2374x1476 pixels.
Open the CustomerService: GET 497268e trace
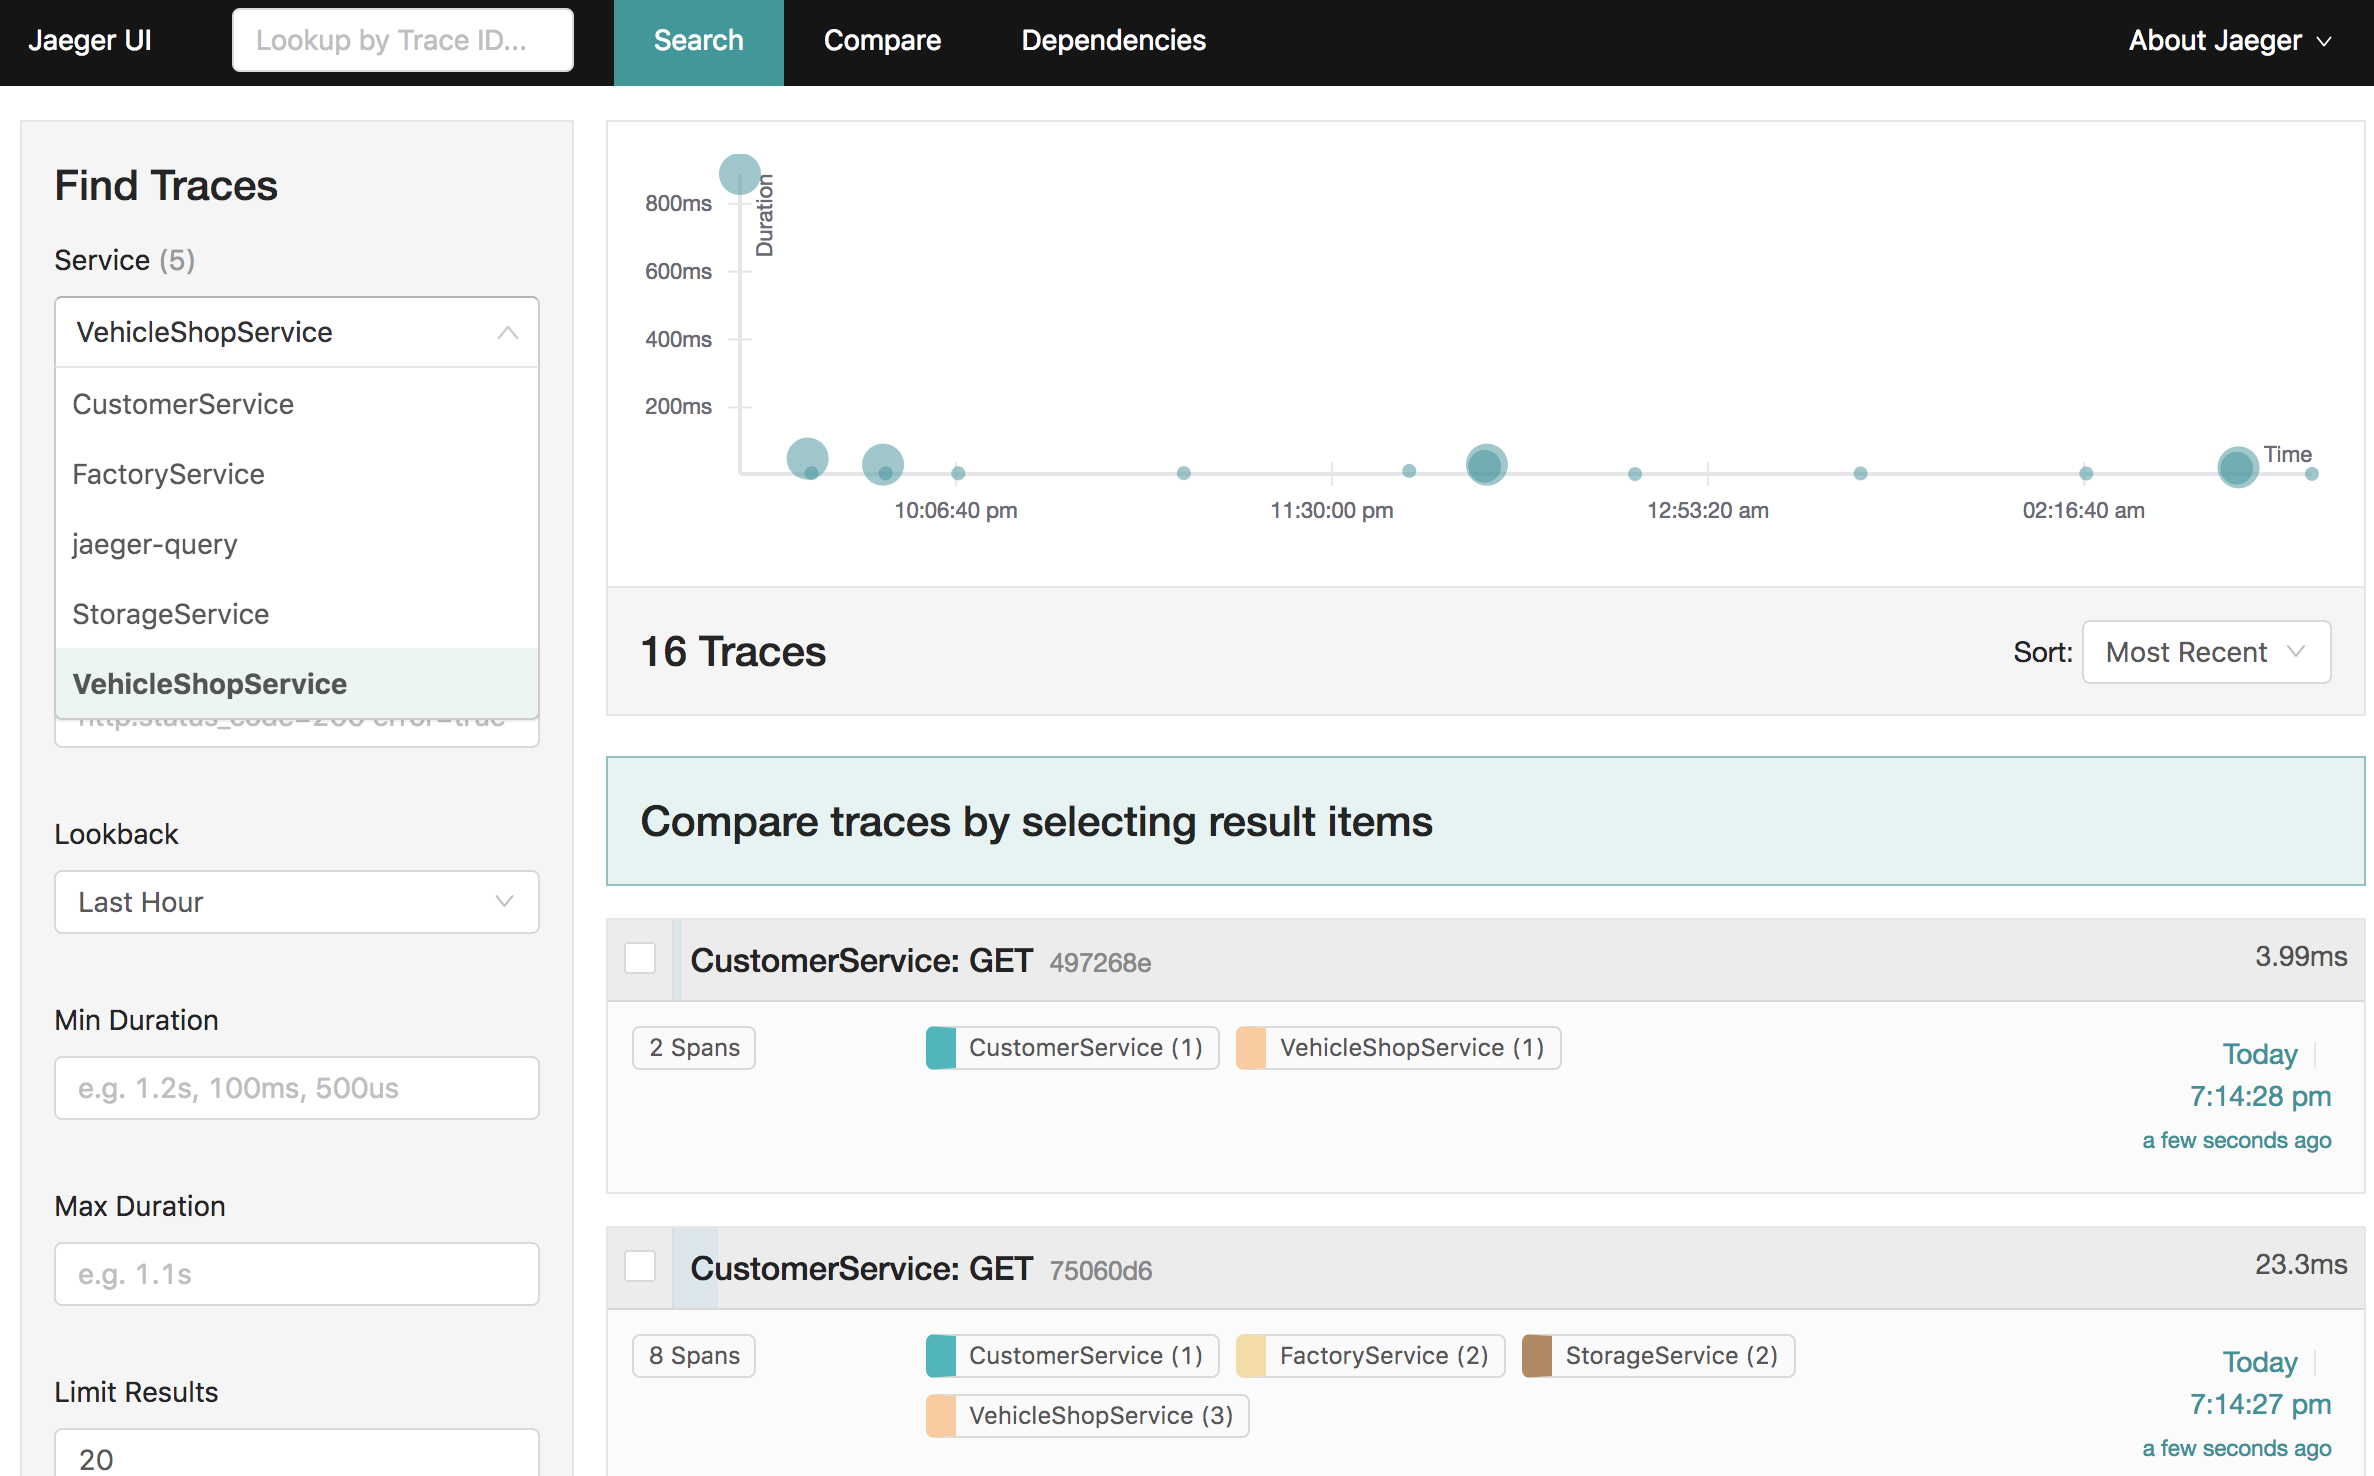tap(861, 960)
